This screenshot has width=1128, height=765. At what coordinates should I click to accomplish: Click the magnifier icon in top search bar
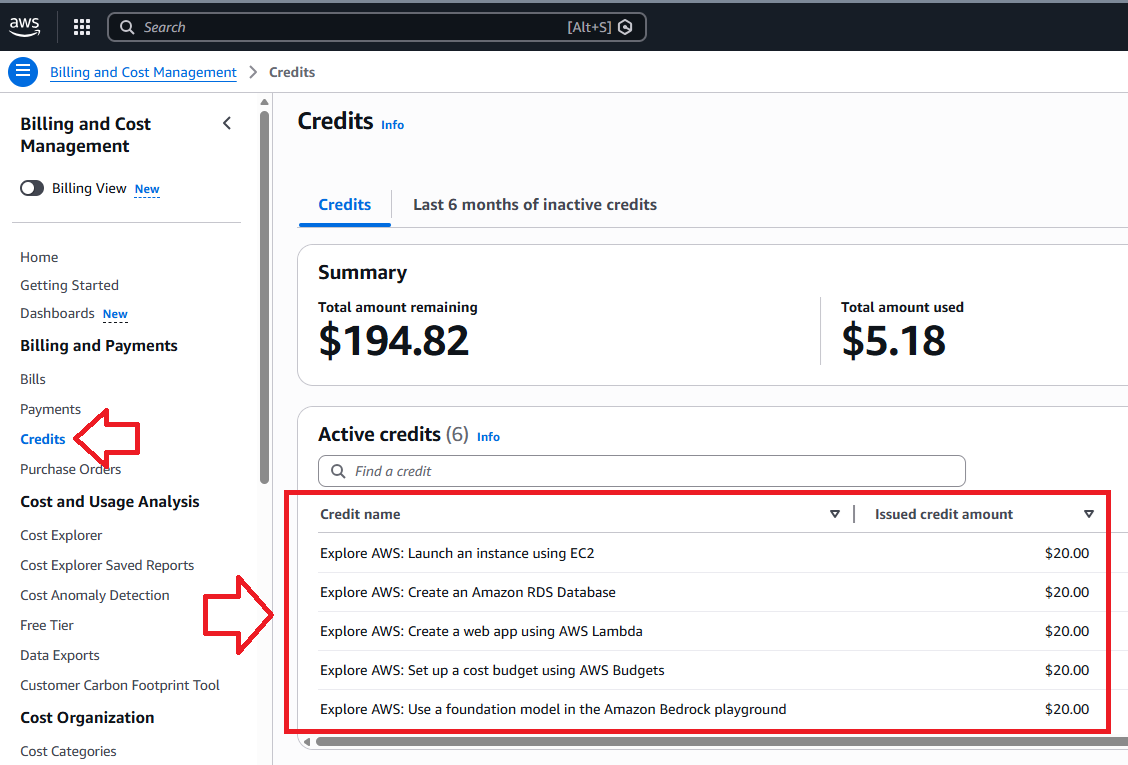[x=127, y=27]
